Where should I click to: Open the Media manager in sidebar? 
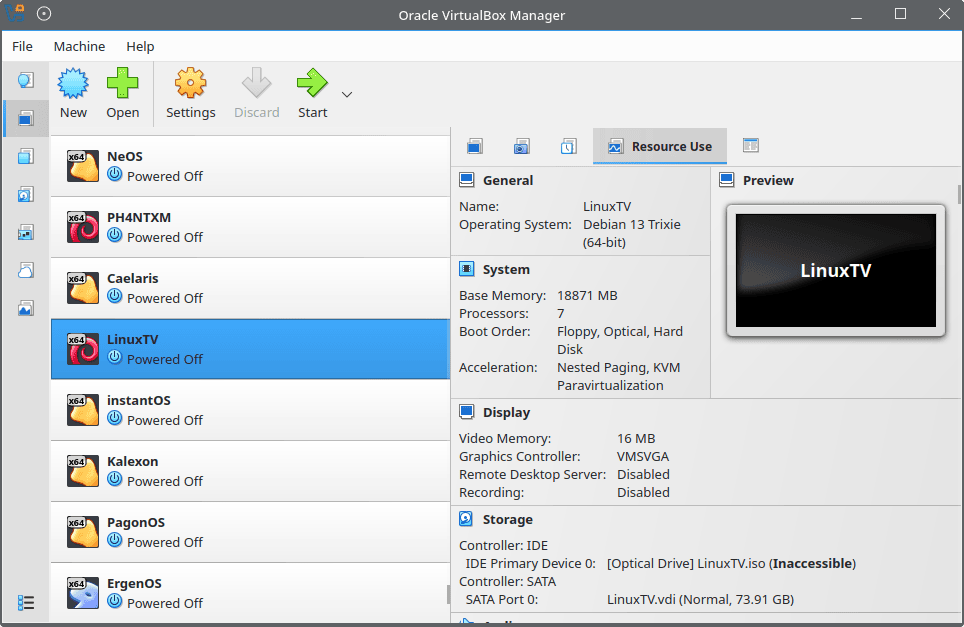tap(26, 194)
